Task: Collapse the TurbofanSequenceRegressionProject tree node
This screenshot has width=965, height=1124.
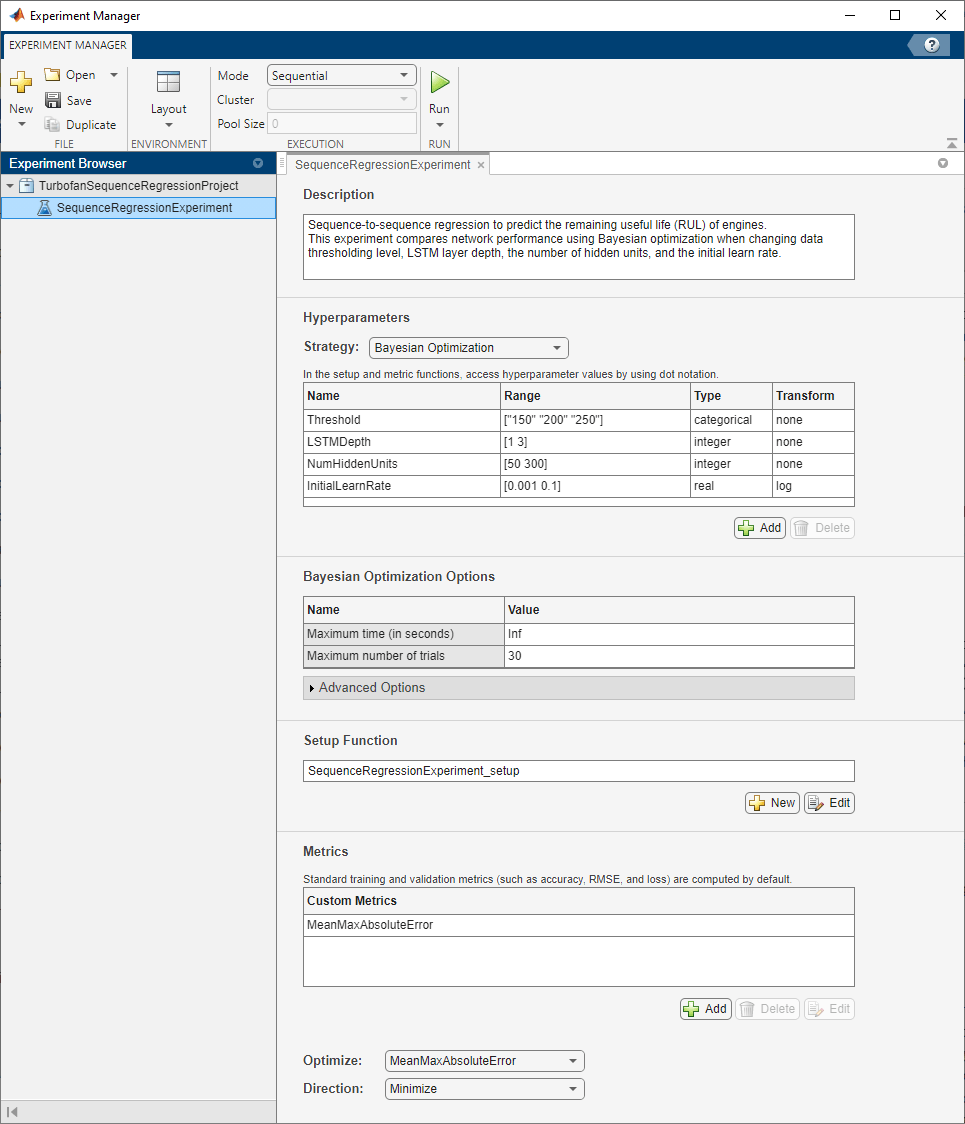Action: [10, 186]
